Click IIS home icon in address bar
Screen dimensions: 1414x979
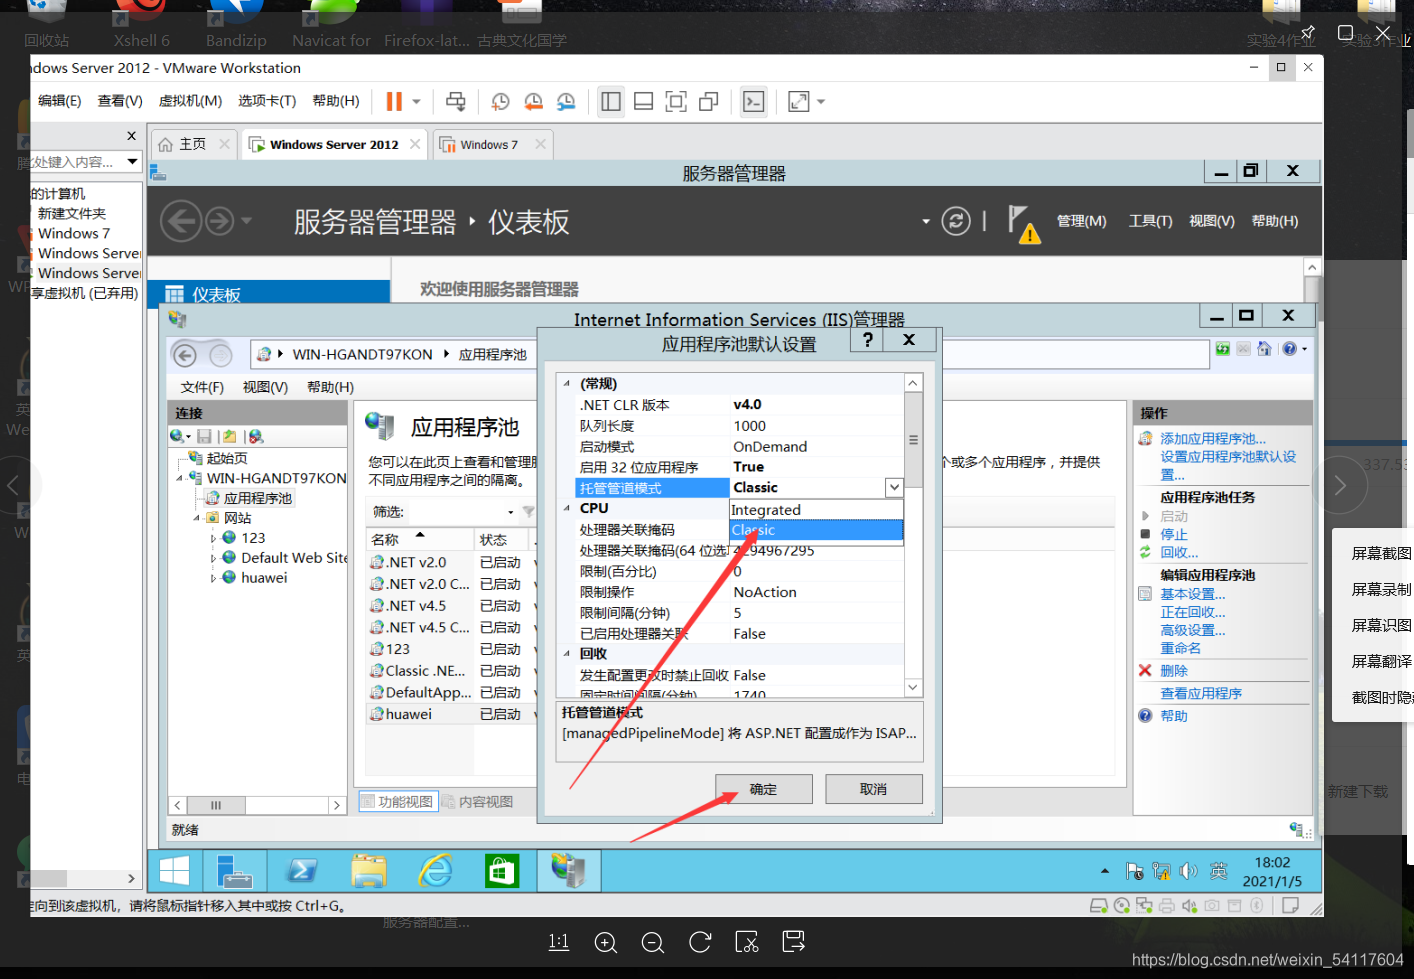[1264, 349]
